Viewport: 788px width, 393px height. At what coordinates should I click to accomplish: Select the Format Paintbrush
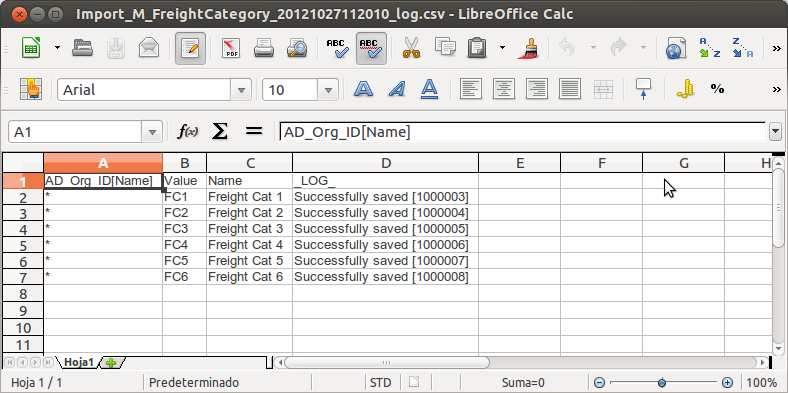[528, 48]
